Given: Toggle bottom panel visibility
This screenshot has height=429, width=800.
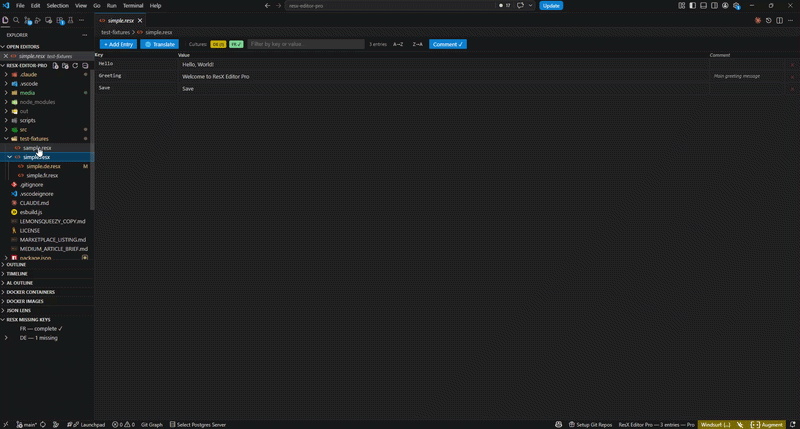Looking at the screenshot, I should (704, 6).
